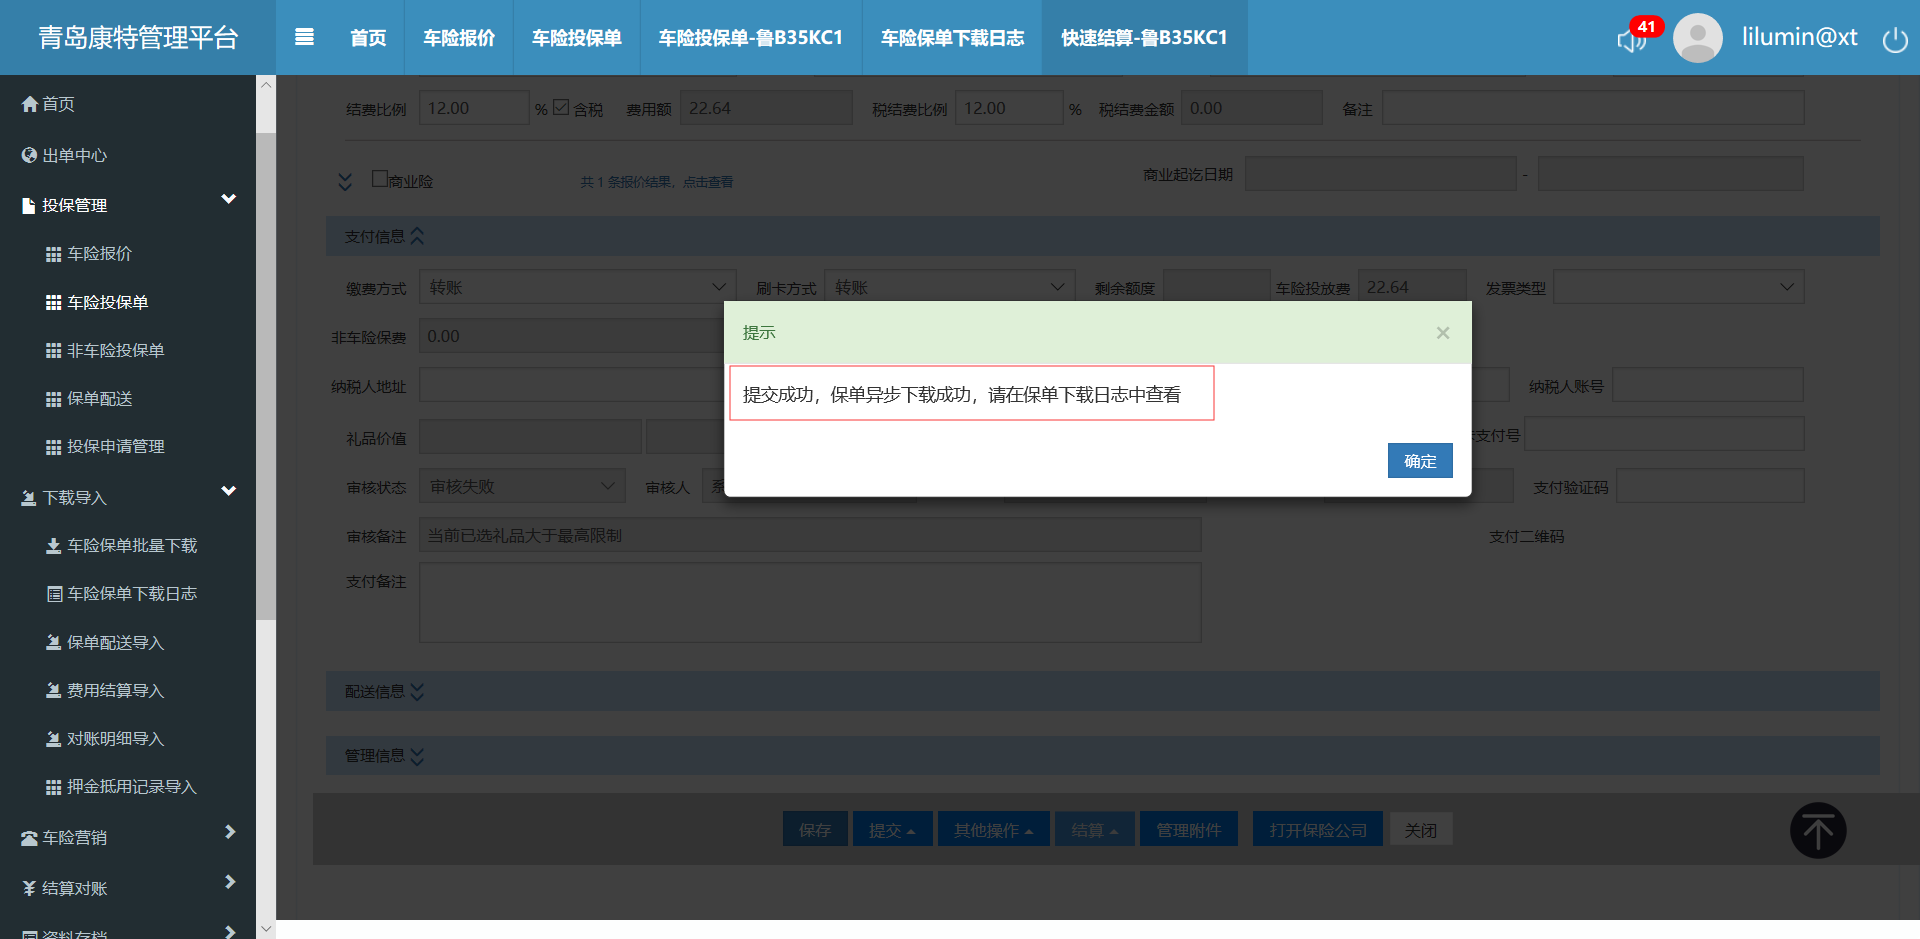This screenshot has width=1920, height=939.
Task: Click the icon beside 下载导入 in sidebar
Action: click(29, 497)
